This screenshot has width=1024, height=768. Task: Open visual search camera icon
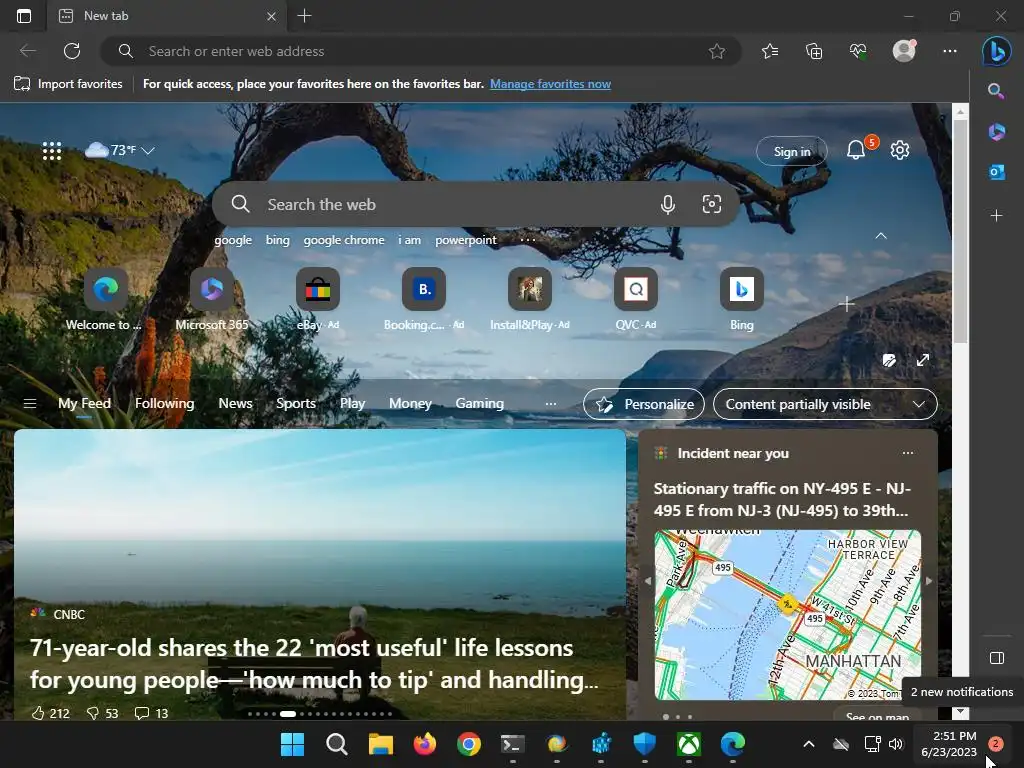tap(711, 204)
